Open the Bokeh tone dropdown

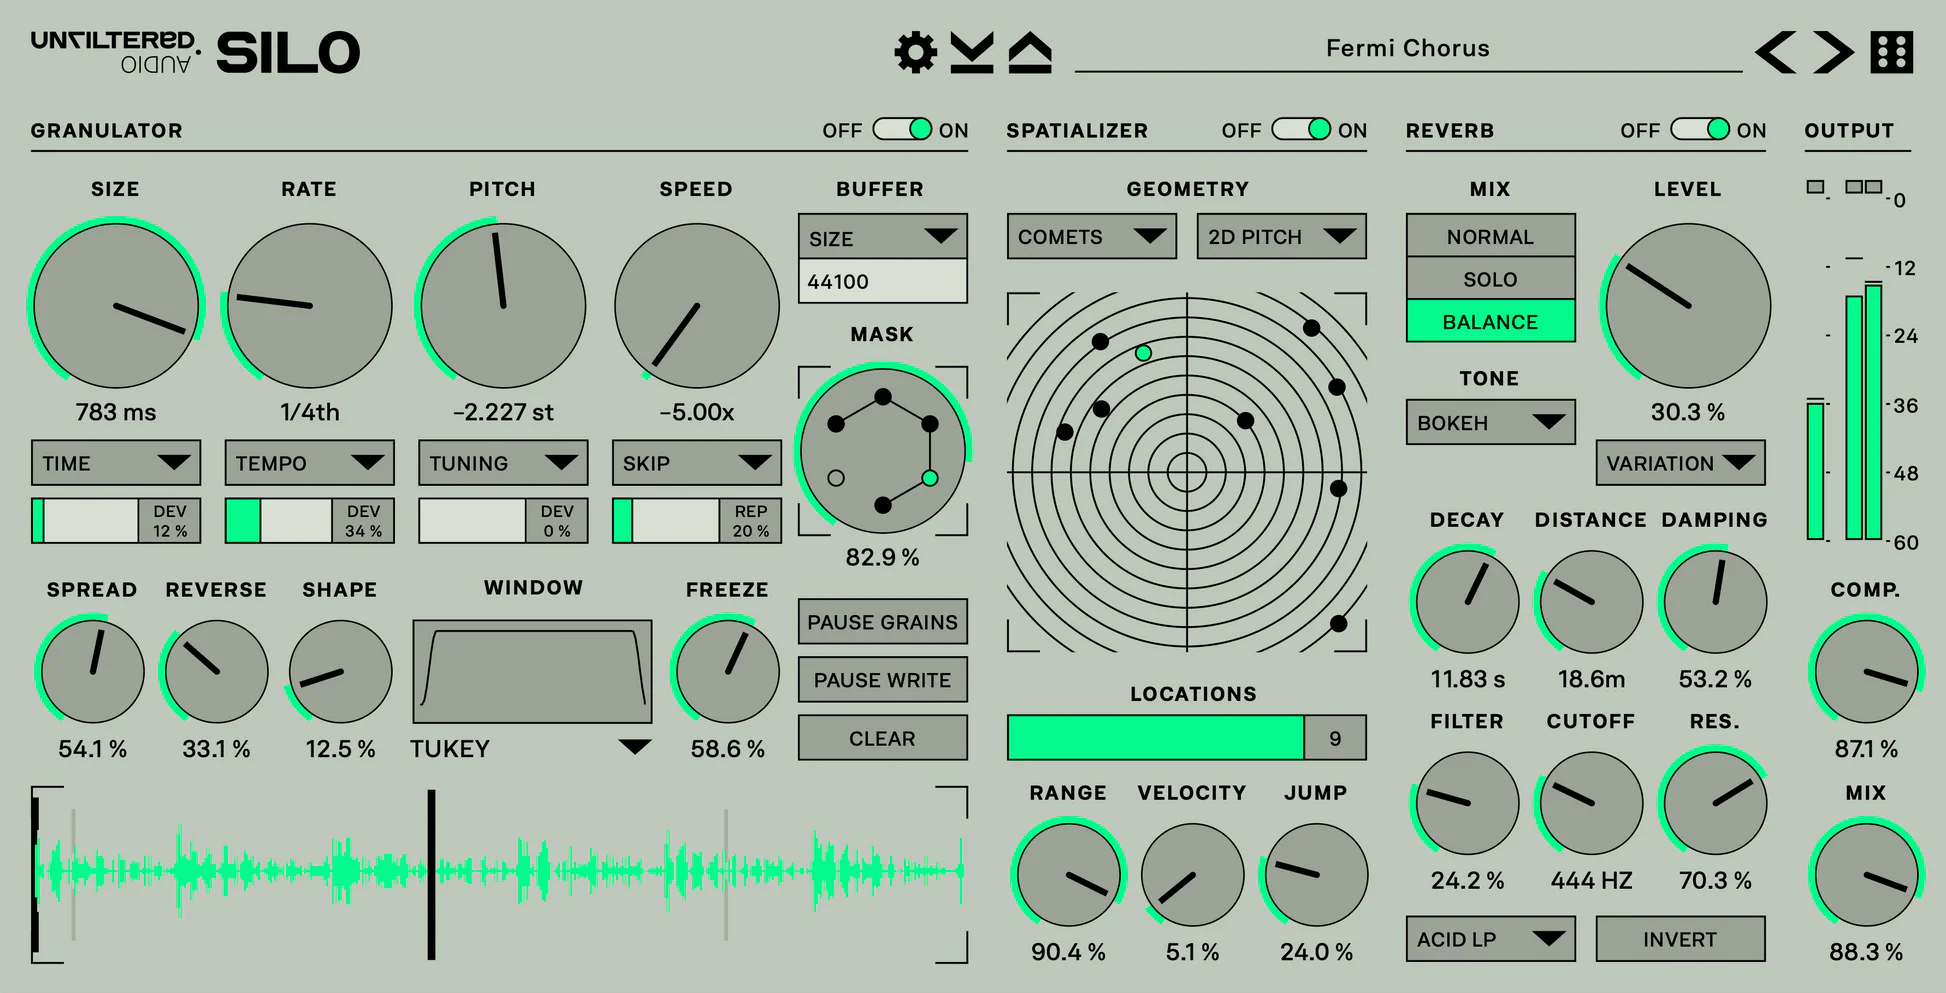tap(1490, 422)
